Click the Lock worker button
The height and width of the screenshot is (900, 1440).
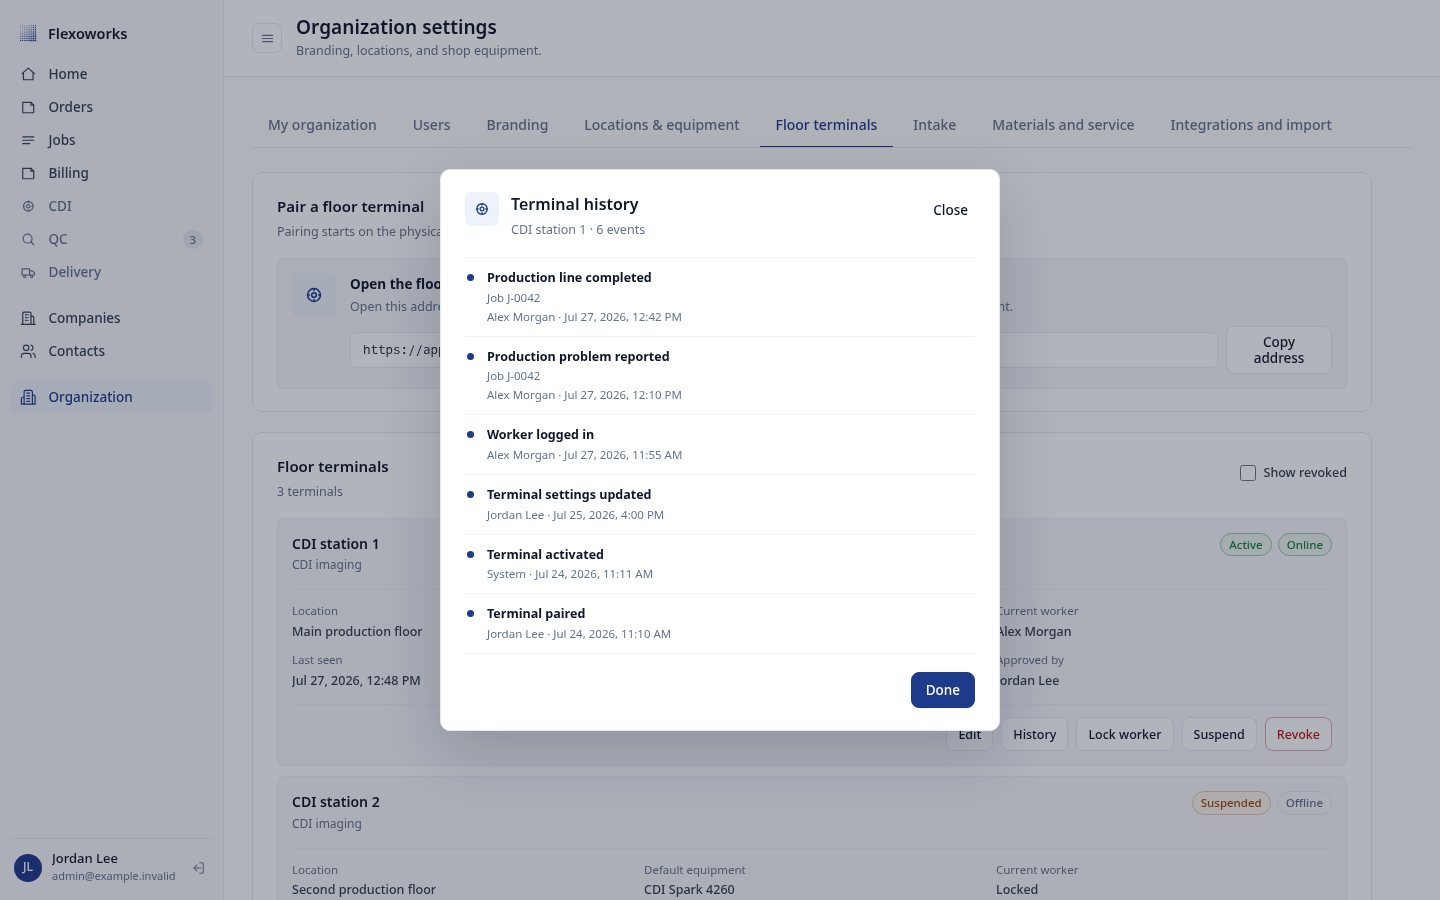click(x=1125, y=735)
